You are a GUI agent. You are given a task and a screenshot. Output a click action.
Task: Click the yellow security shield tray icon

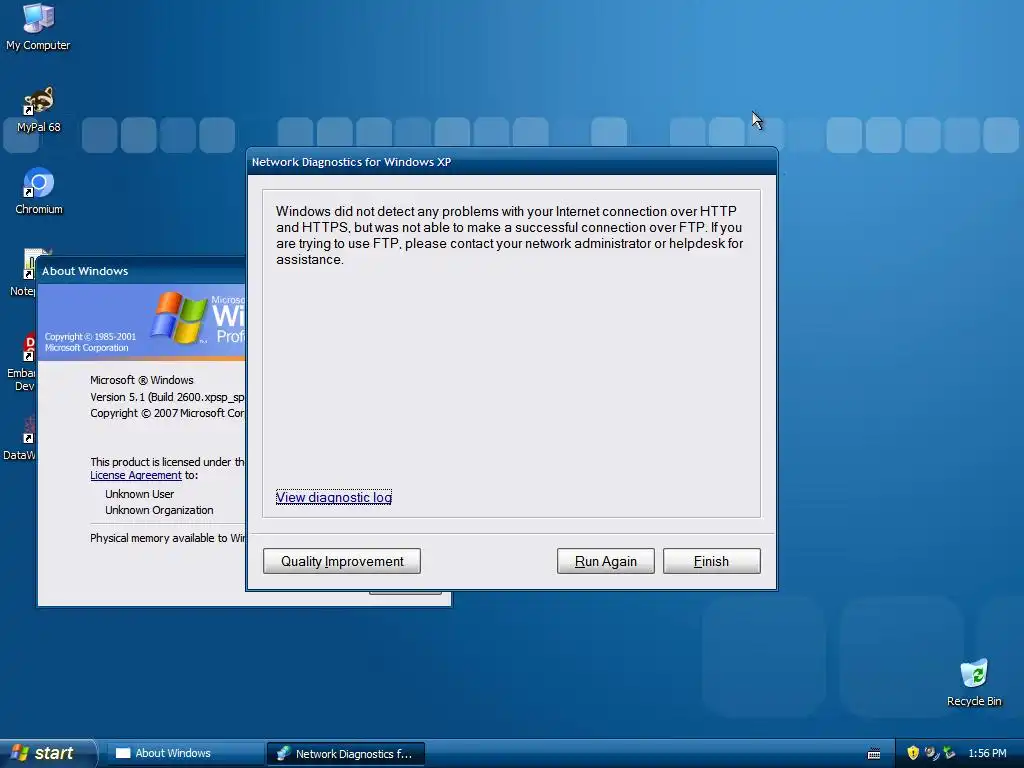pyautogui.click(x=913, y=753)
